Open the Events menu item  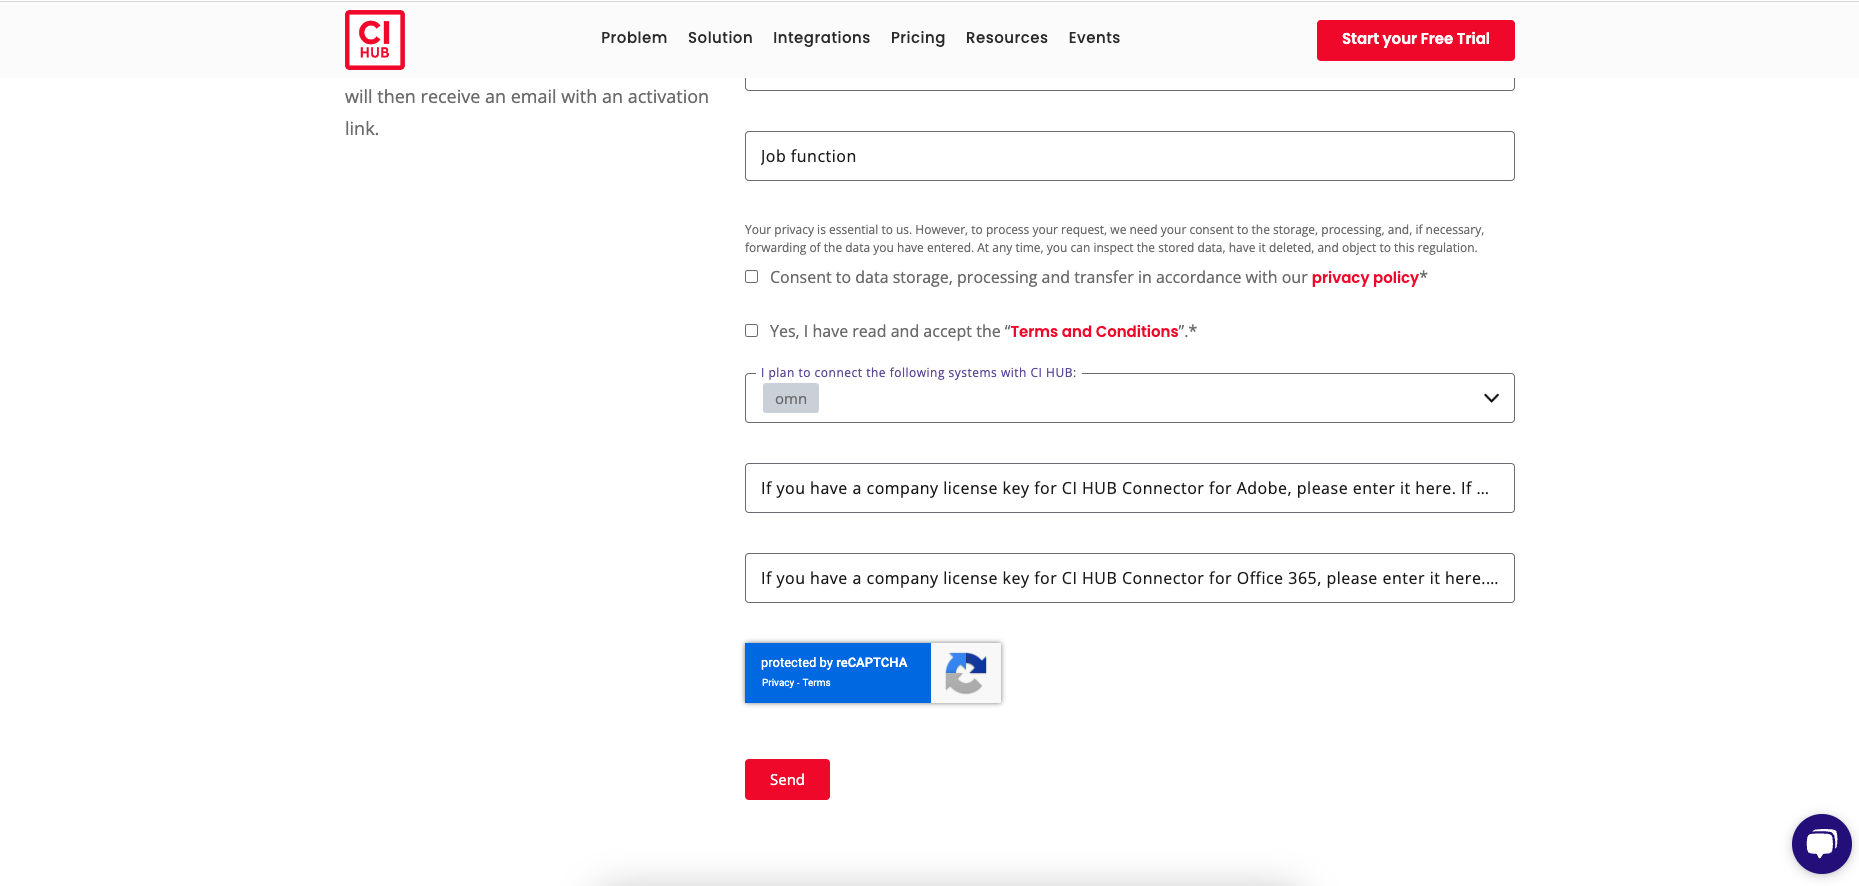[x=1094, y=38]
